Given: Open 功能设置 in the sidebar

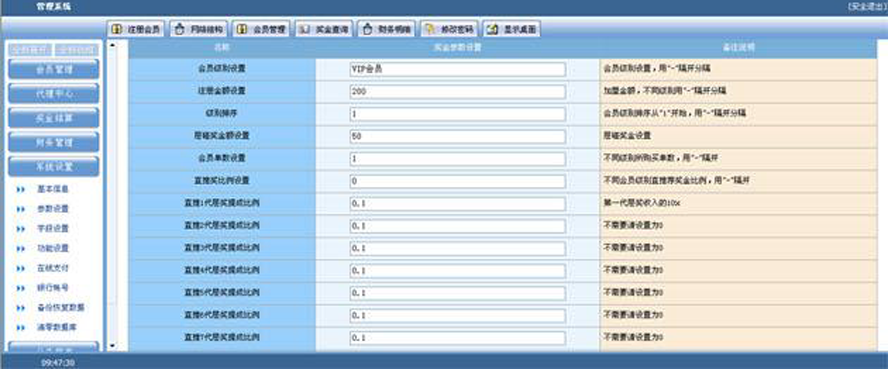Looking at the screenshot, I should click(53, 248).
